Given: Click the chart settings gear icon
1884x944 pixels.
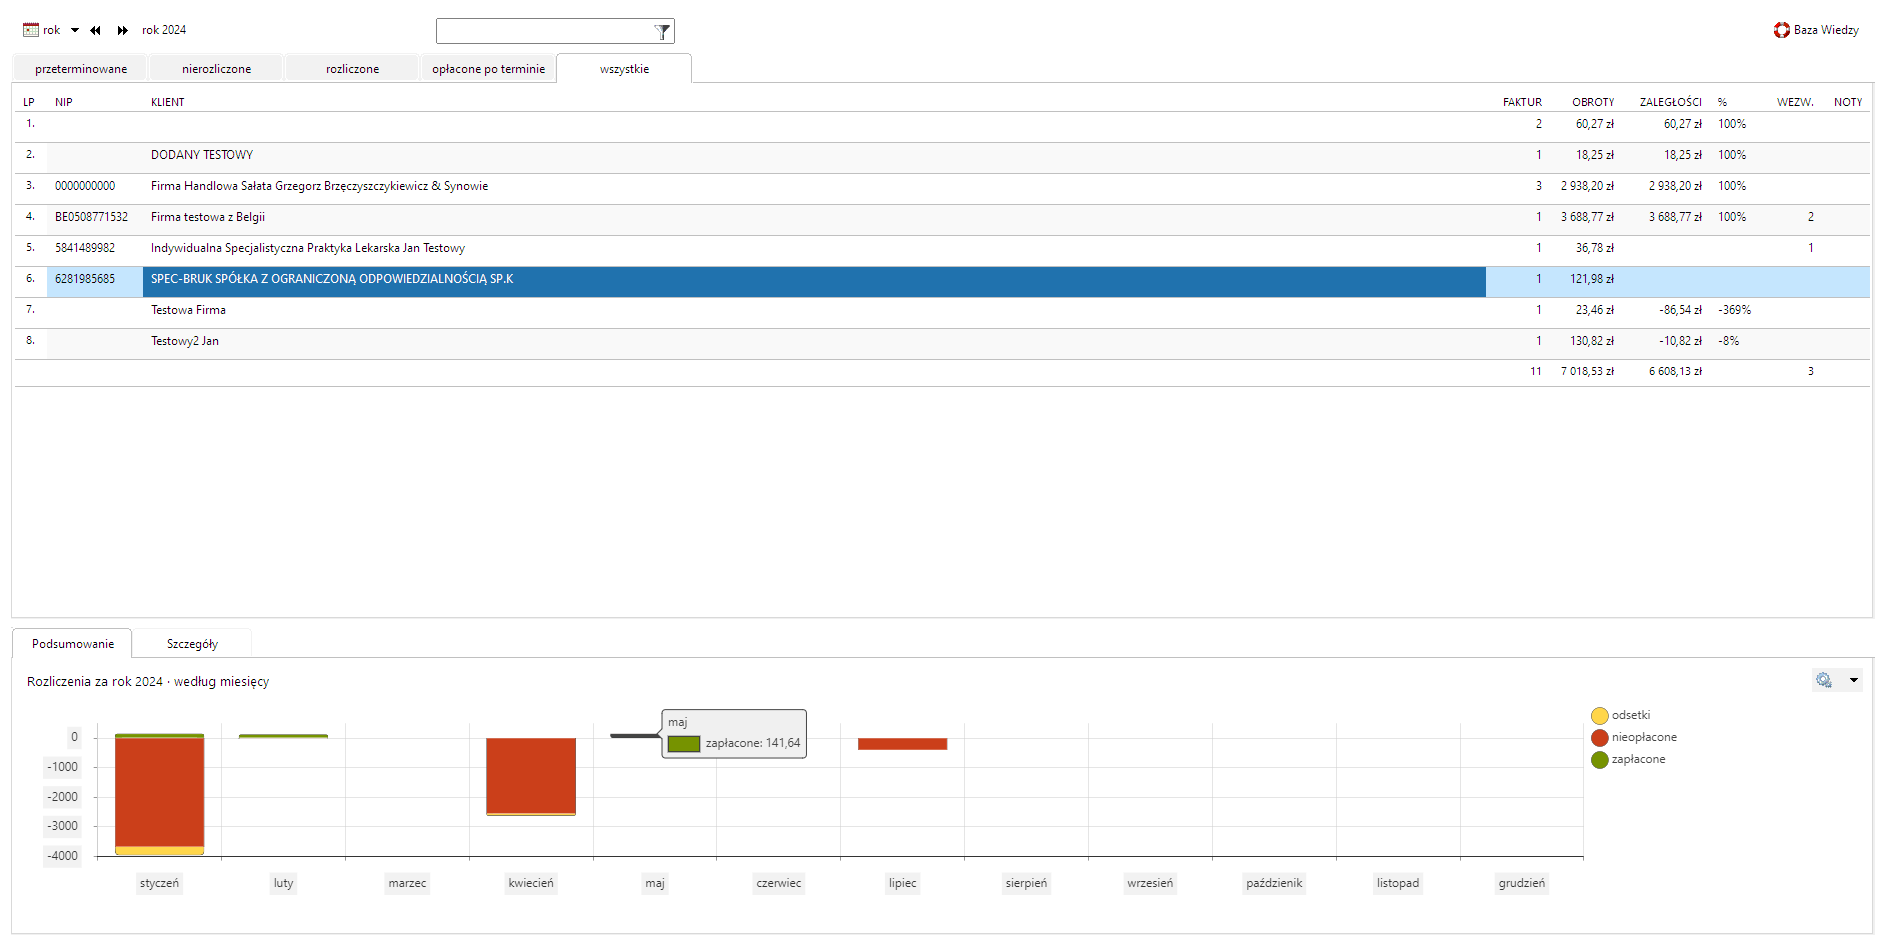Looking at the screenshot, I should pyautogui.click(x=1824, y=680).
